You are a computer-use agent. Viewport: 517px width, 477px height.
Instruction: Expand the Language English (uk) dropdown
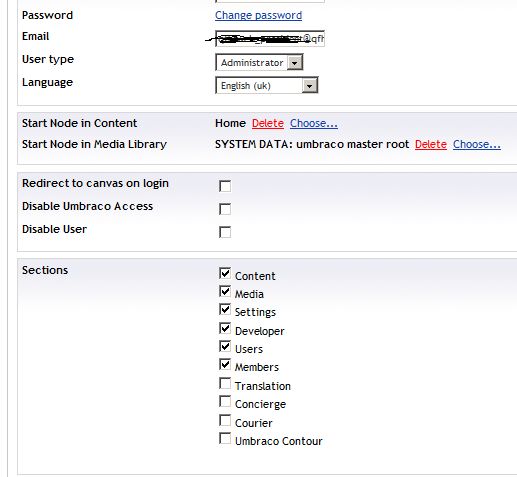267,85
